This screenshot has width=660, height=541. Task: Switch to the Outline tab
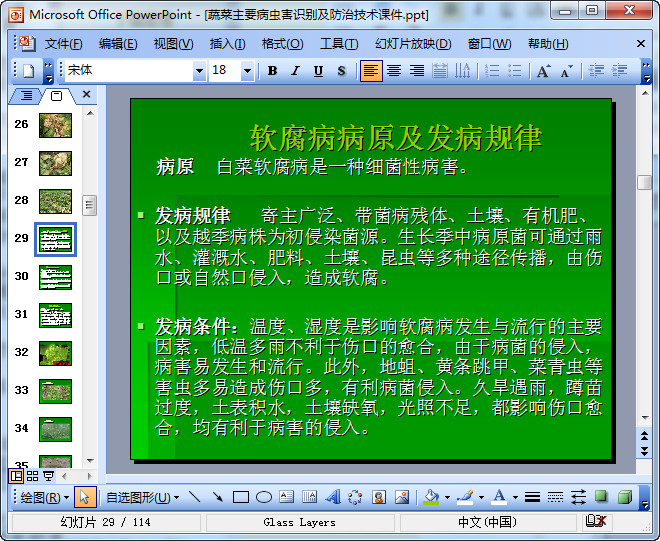[x=26, y=96]
